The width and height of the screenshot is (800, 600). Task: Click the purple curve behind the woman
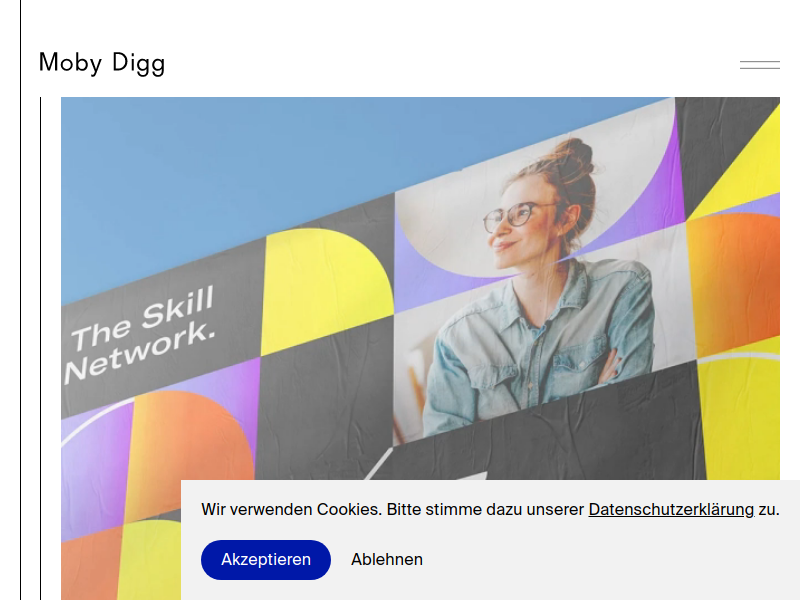[x=658, y=204]
